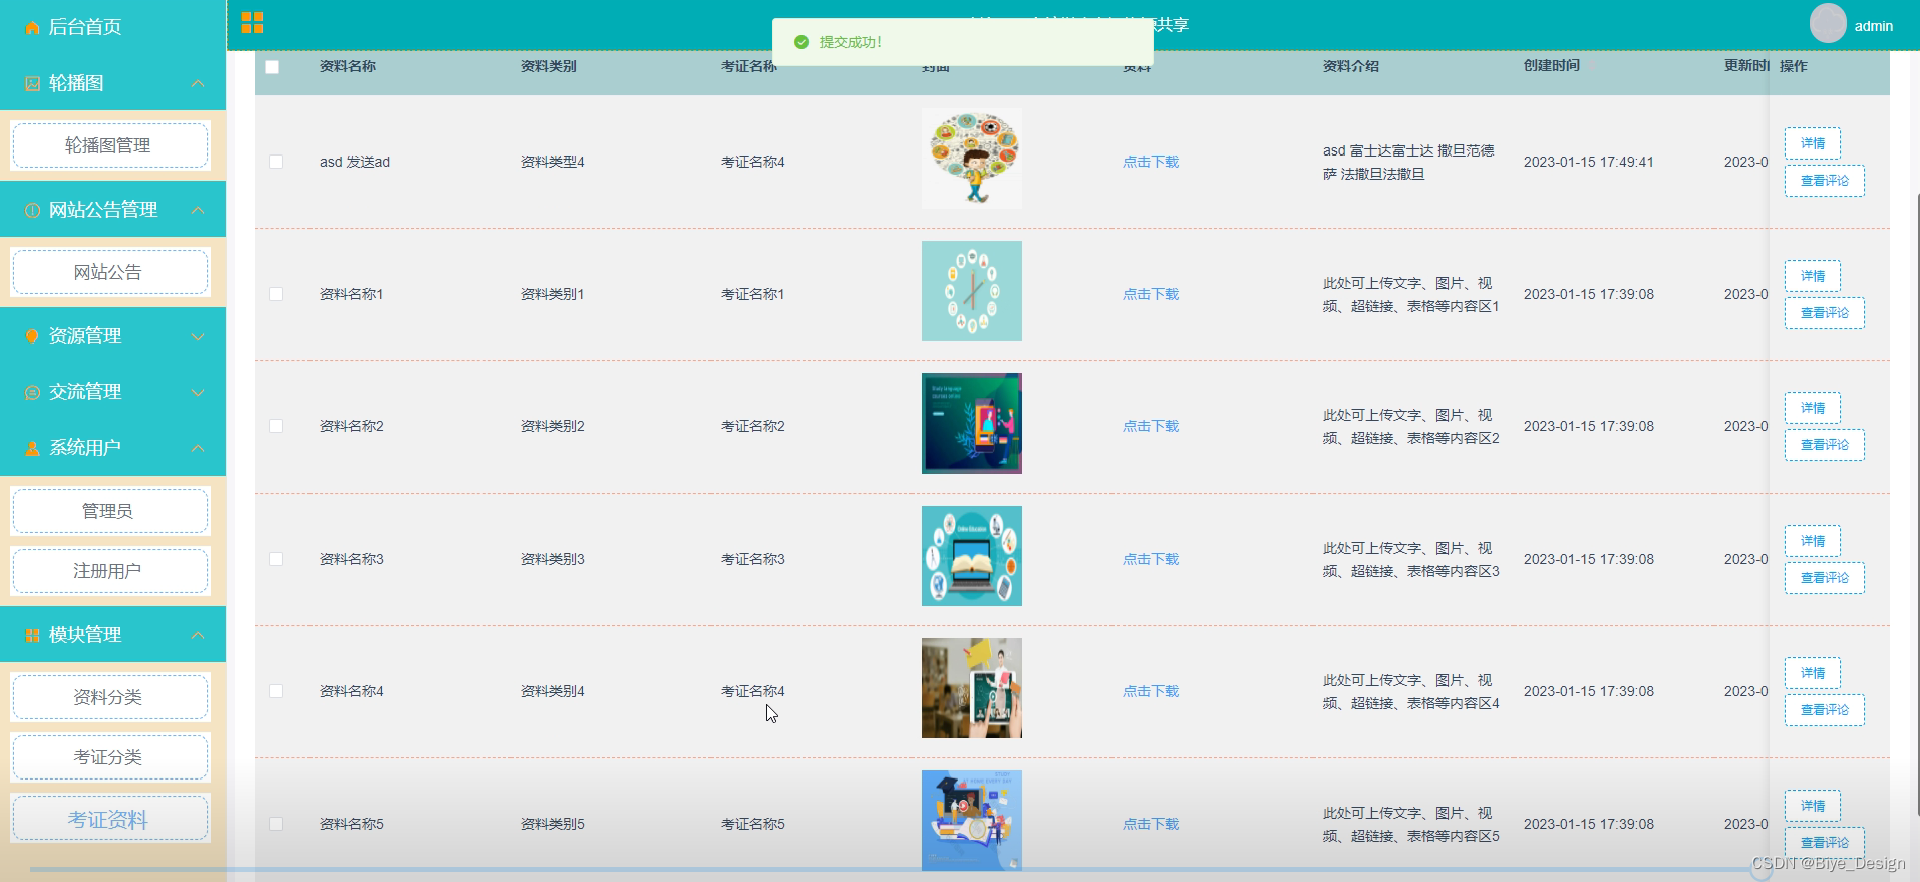Click the green success check icon
Viewport: 1920px width, 882px height.
pos(801,42)
